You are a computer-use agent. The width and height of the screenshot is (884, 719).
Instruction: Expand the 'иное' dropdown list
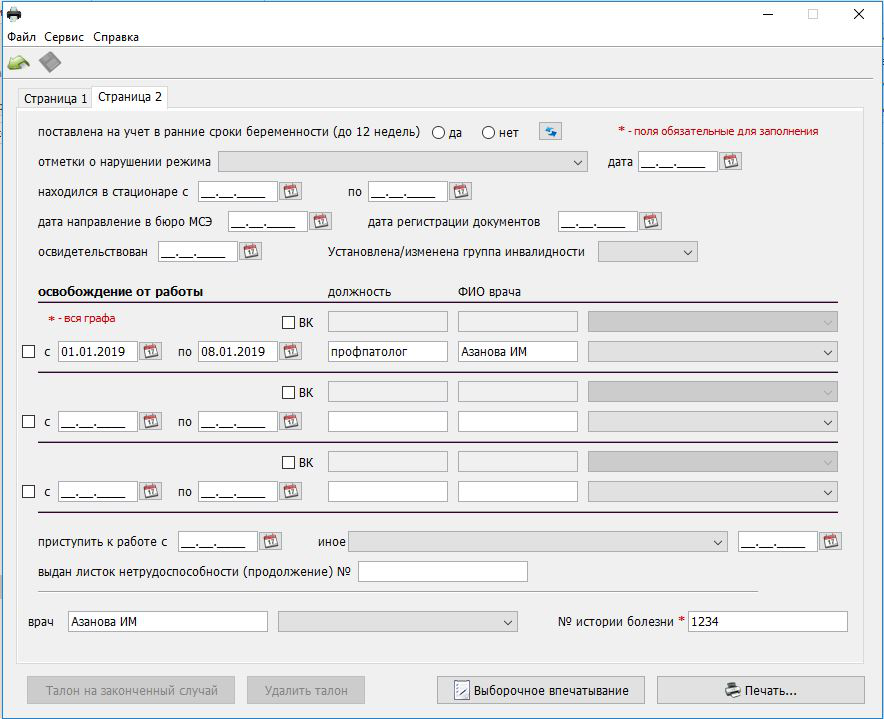[x=718, y=542]
